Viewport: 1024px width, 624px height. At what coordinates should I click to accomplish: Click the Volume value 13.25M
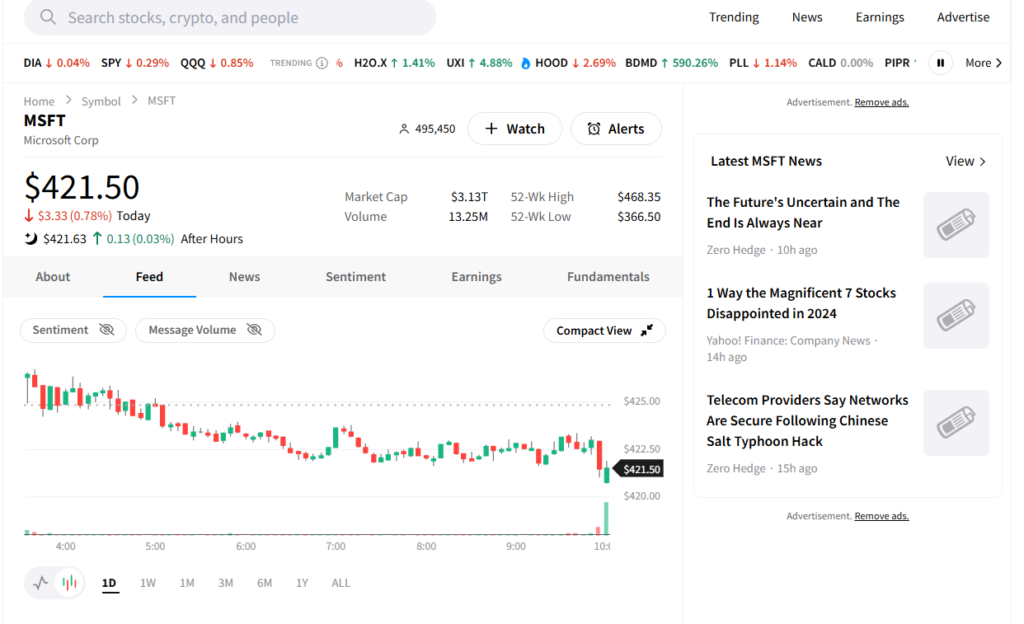tap(468, 217)
